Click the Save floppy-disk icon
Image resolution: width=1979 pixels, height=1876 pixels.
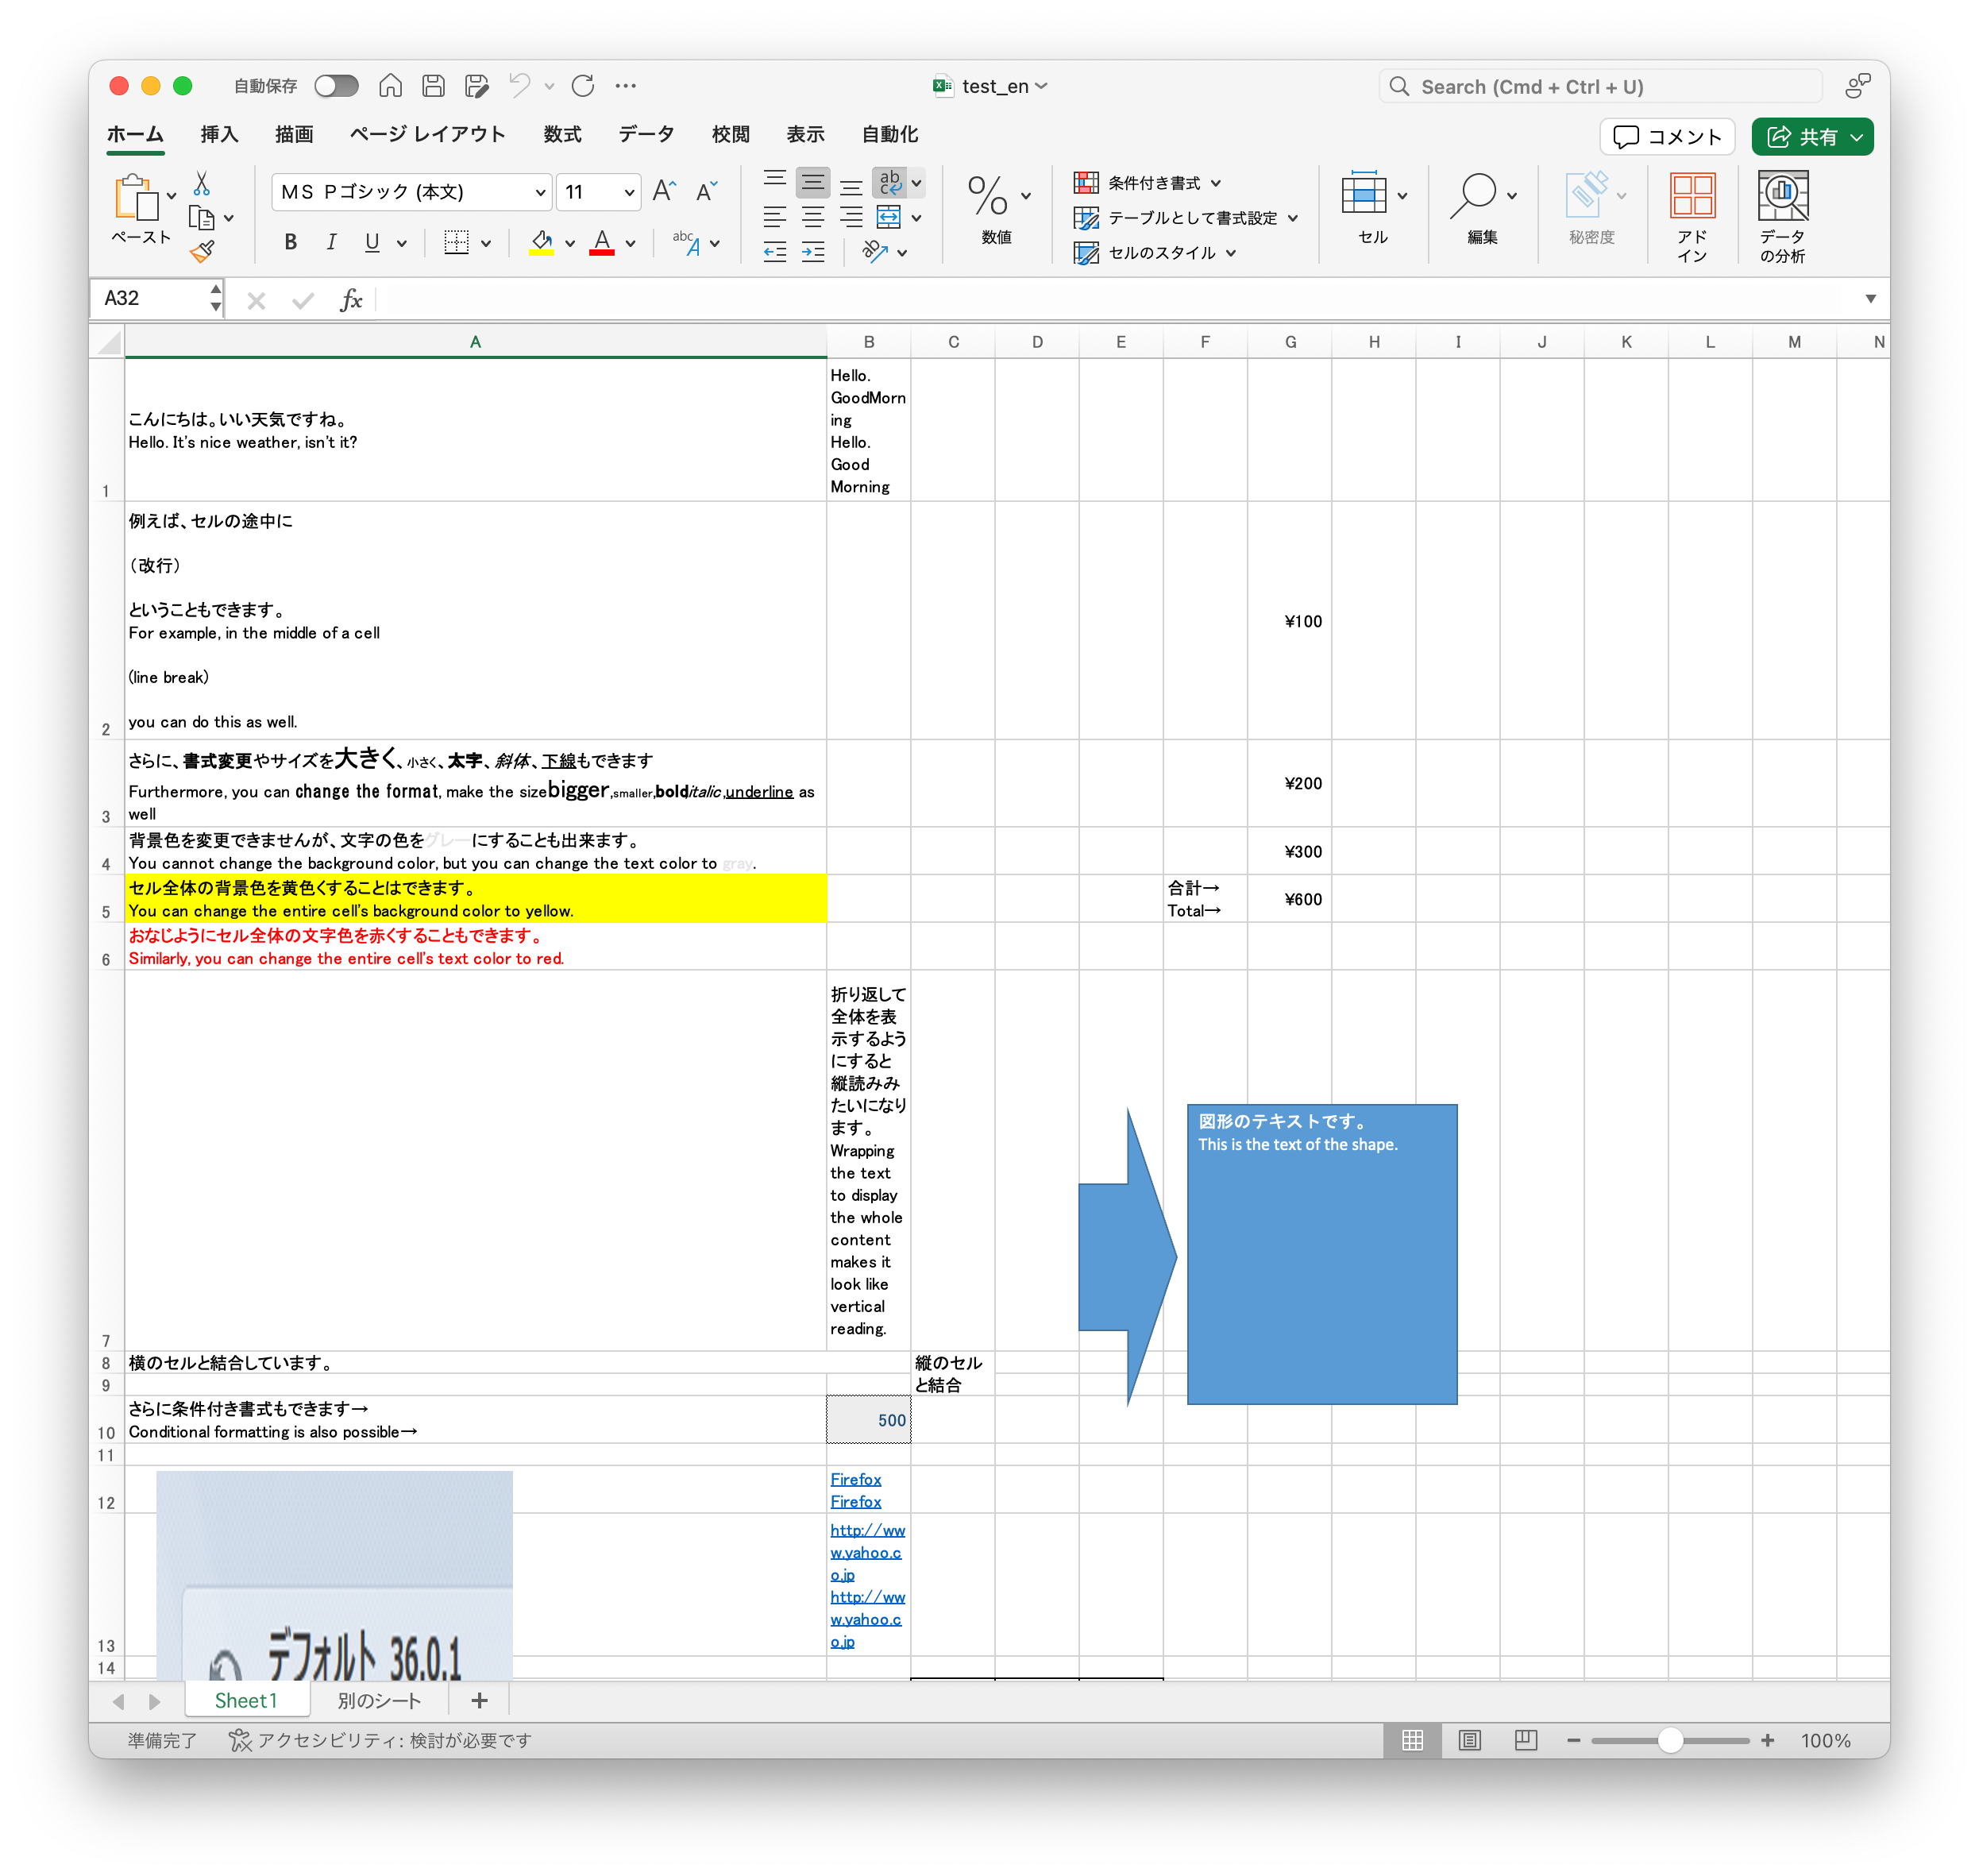point(433,86)
